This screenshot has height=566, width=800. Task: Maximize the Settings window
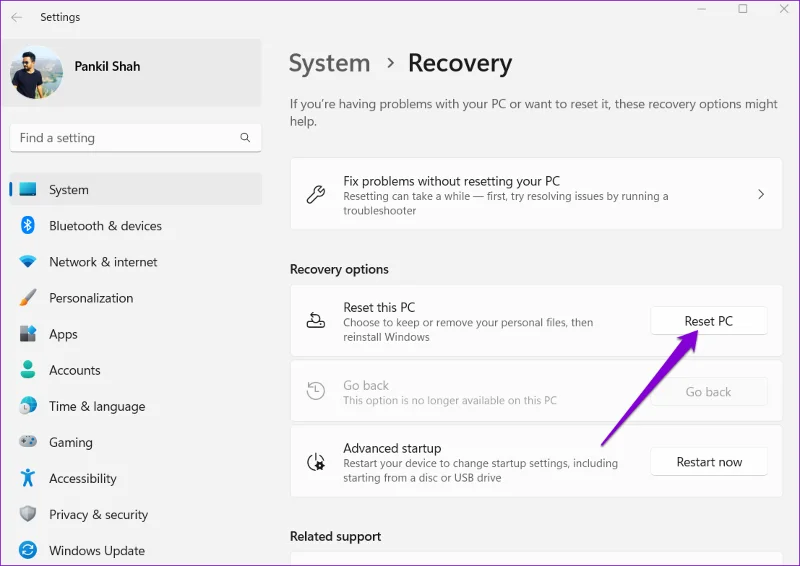(743, 9)
